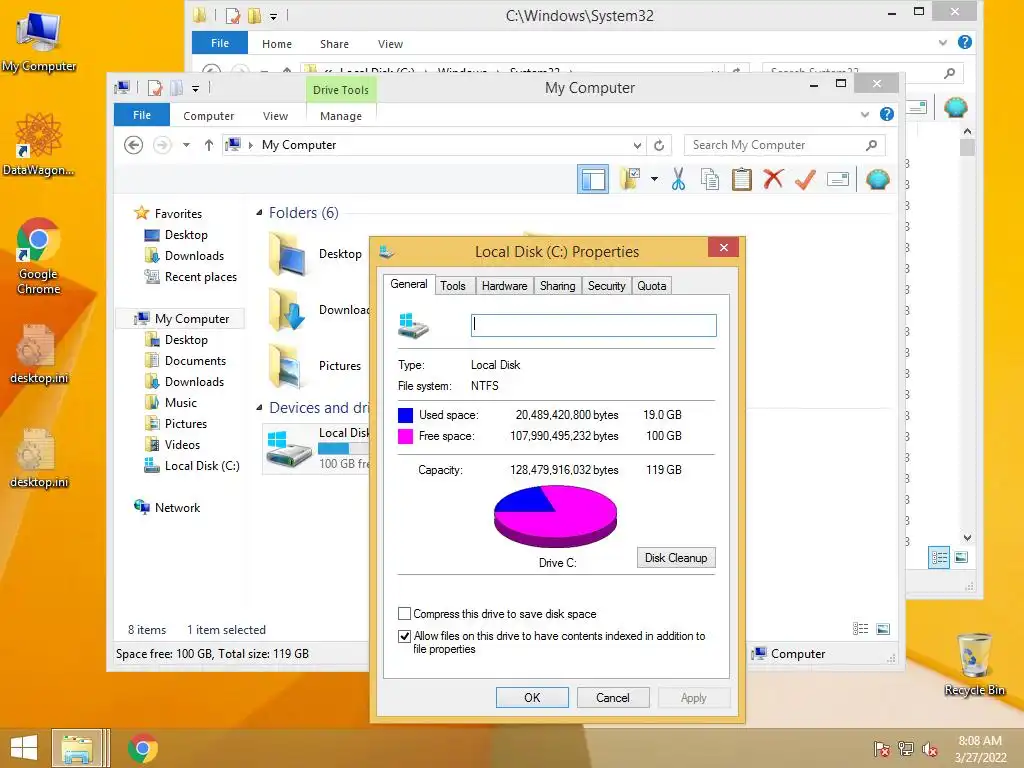The width and height of the screenshot is (1024, 768).
Task: Open the File menu in My Computer
Action: (x=142, y=115)
